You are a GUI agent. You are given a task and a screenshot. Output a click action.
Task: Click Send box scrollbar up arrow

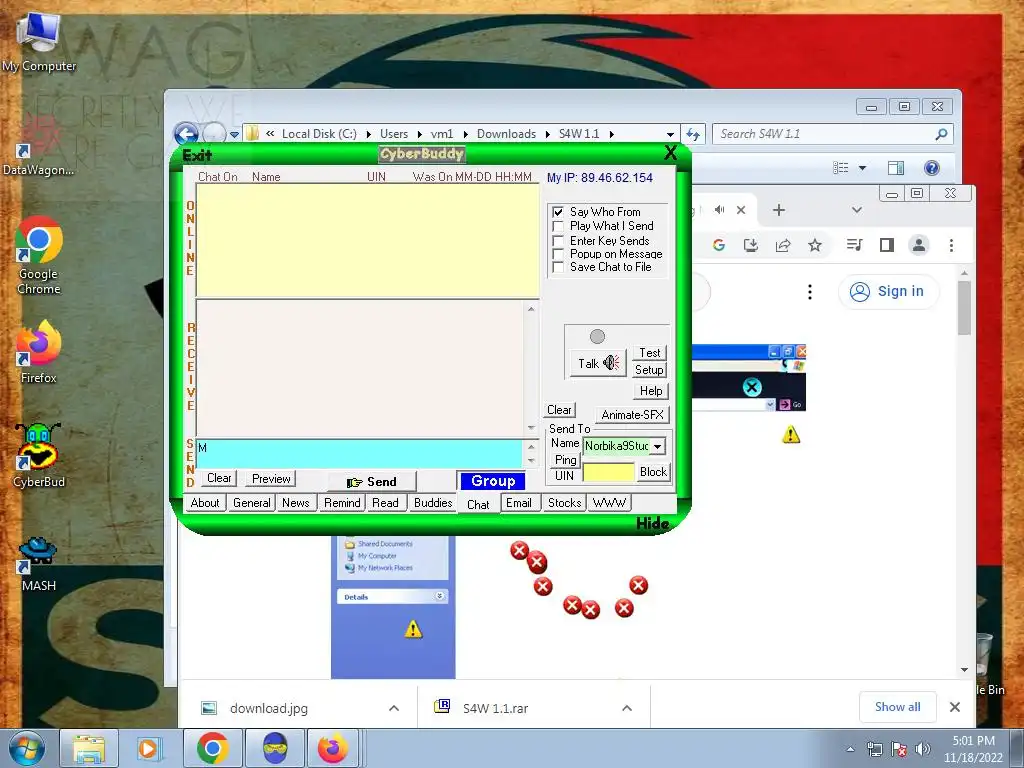531,447
